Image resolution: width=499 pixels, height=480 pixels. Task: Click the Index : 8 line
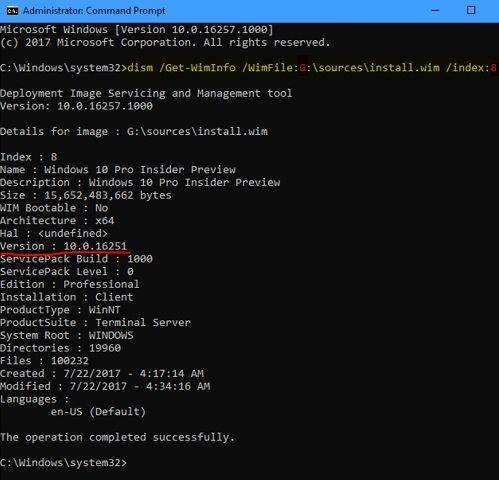pos(29,157)
